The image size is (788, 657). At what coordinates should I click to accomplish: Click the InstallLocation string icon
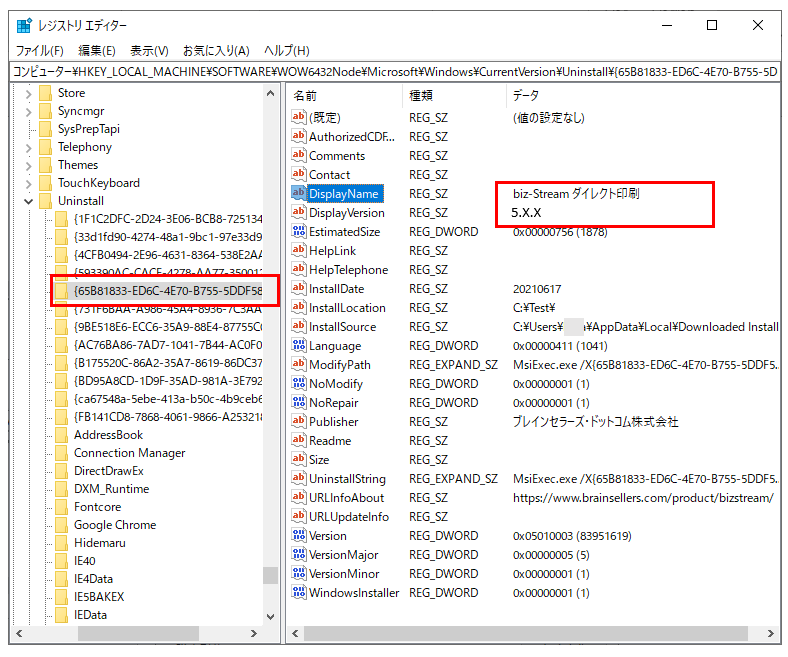(299, 307)
